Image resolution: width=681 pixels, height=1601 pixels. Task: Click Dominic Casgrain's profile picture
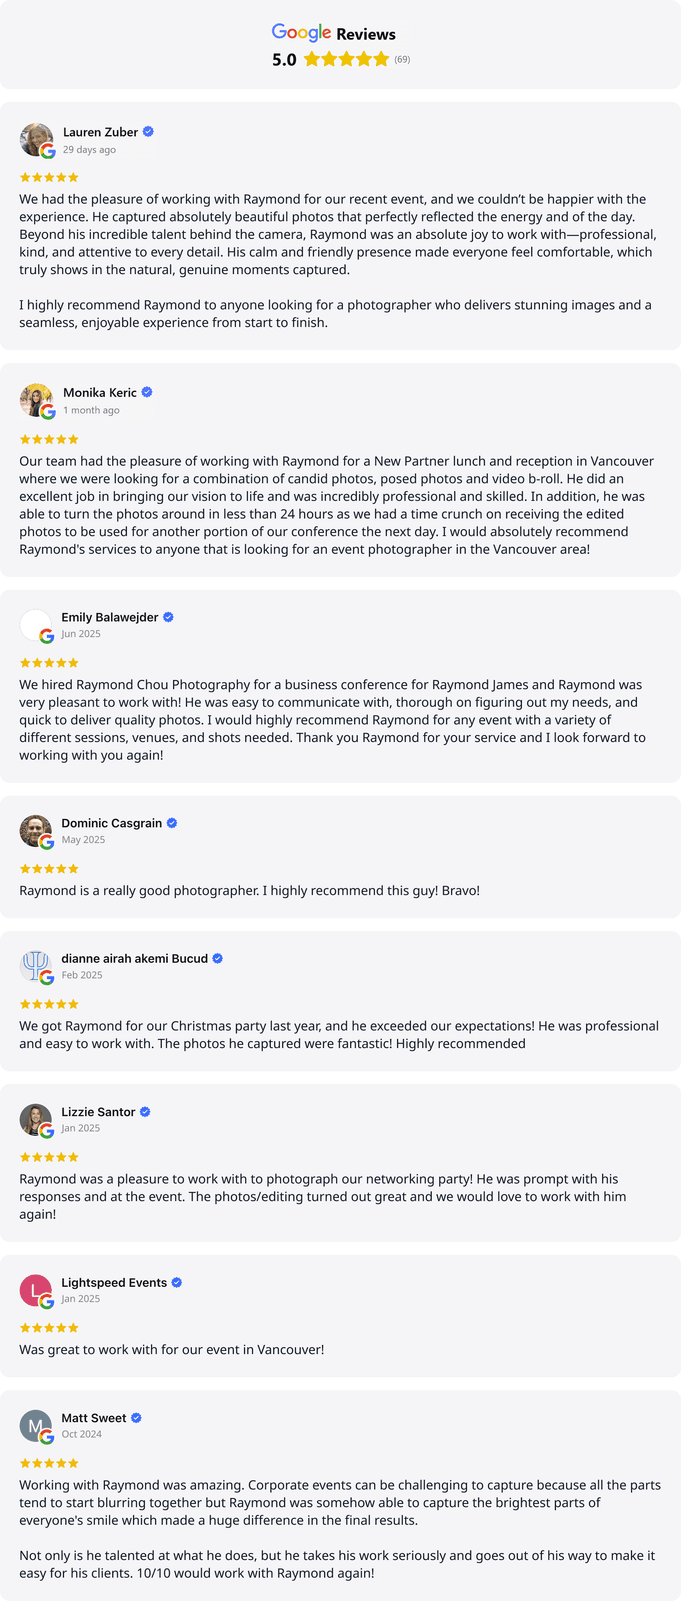pos(36,831)
